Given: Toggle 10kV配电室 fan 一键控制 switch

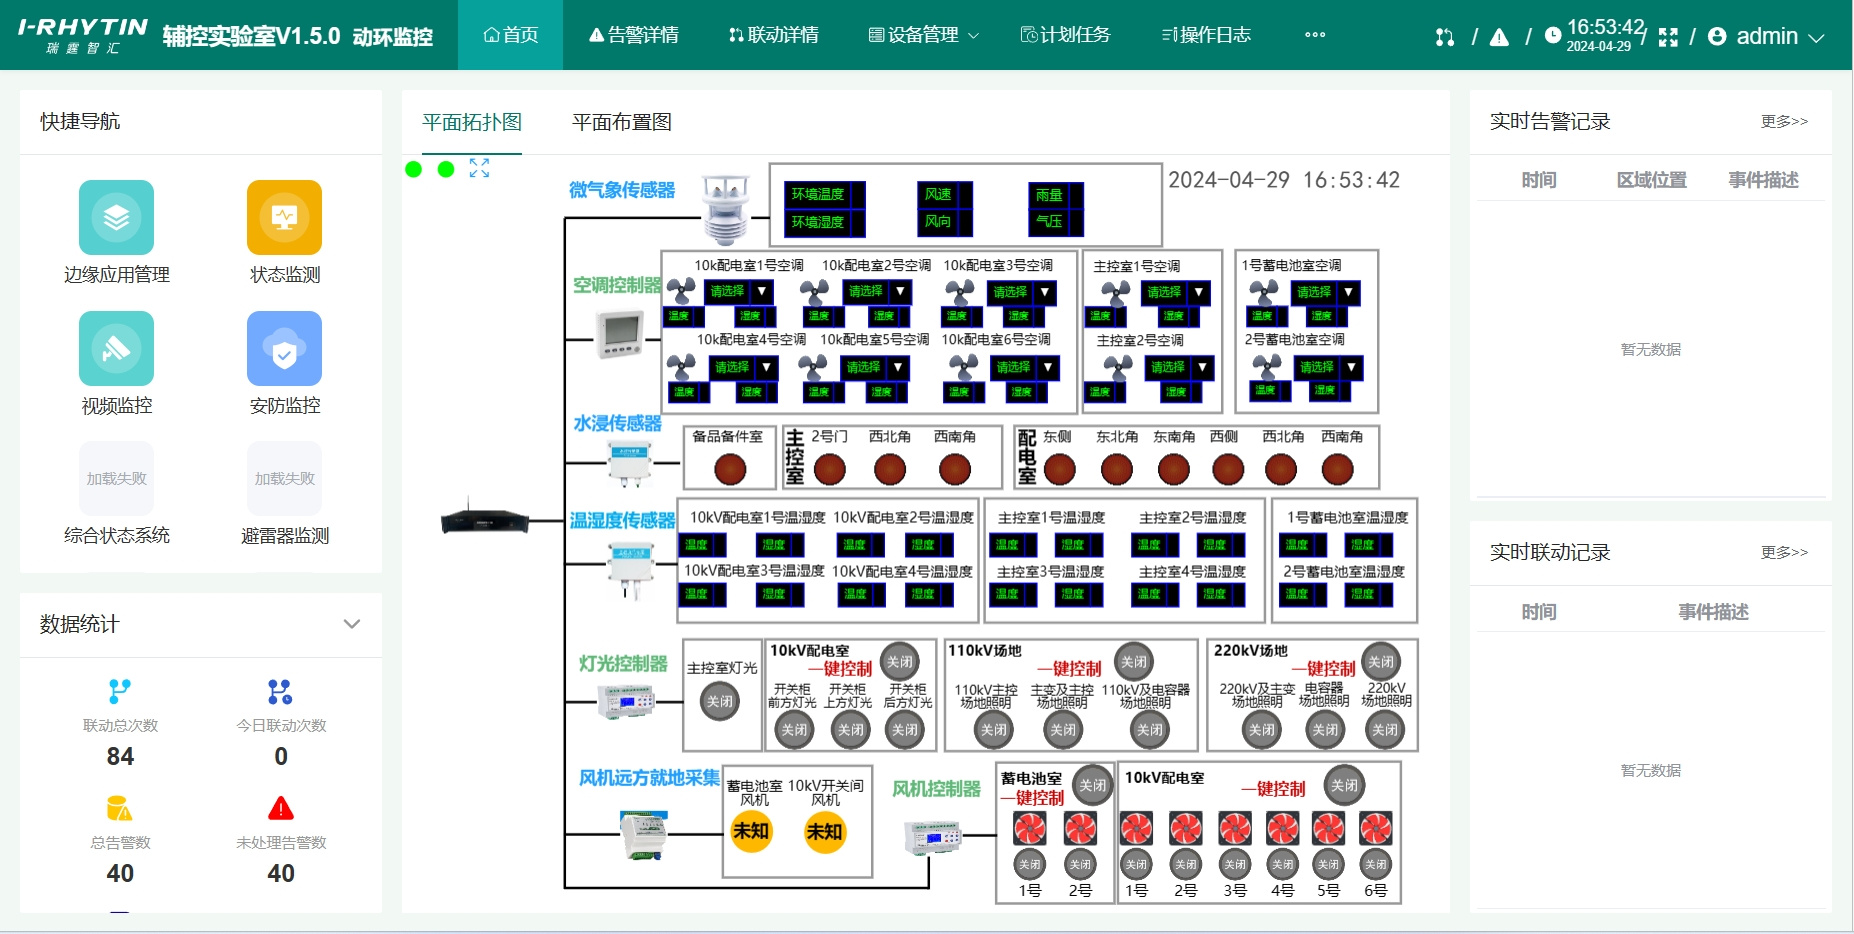Looking at the screenshot, I should [1345, 785].
